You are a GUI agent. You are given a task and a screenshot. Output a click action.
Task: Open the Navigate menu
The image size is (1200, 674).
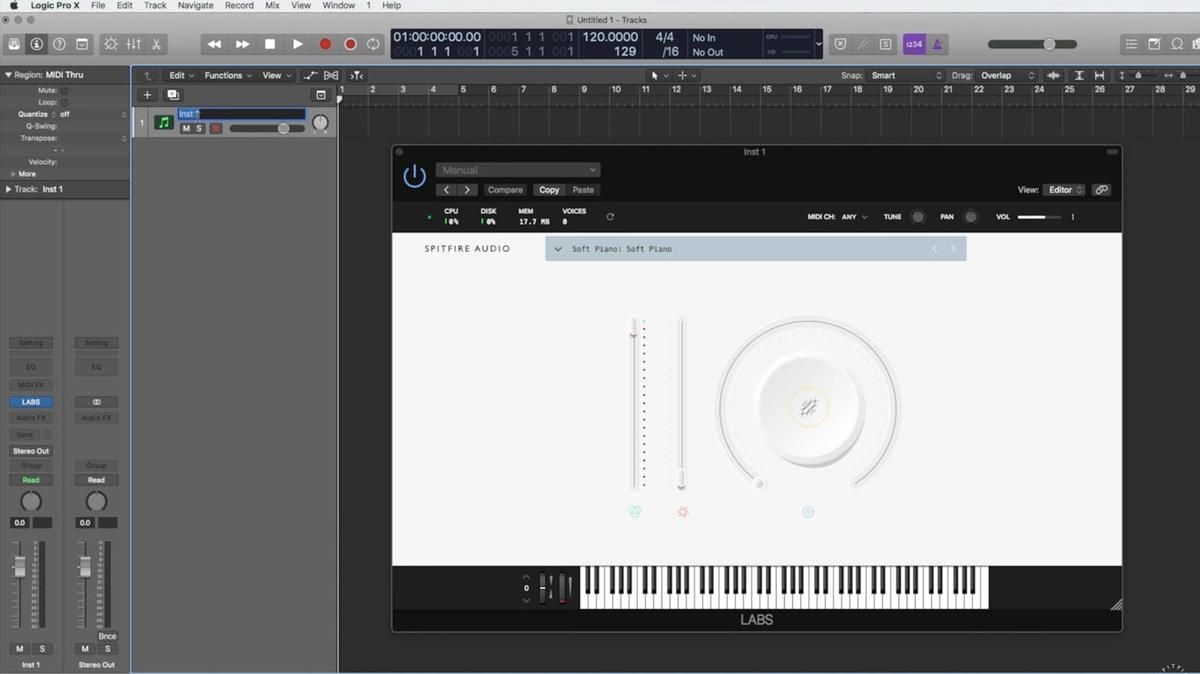point(195,5)
